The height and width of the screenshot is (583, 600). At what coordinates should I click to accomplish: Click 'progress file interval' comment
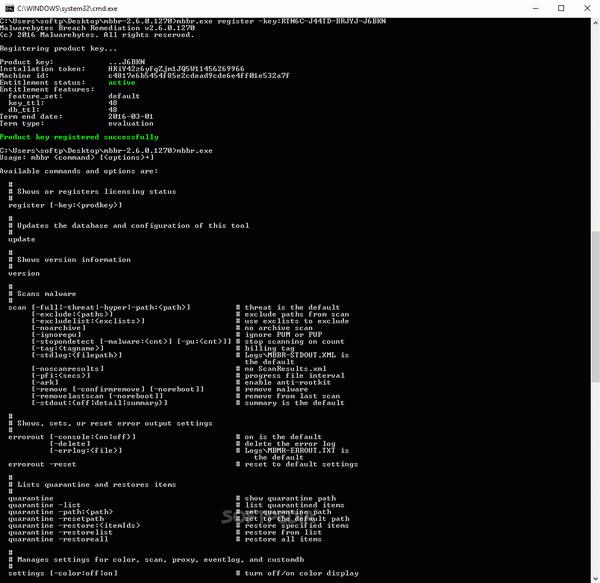(294, 376)
